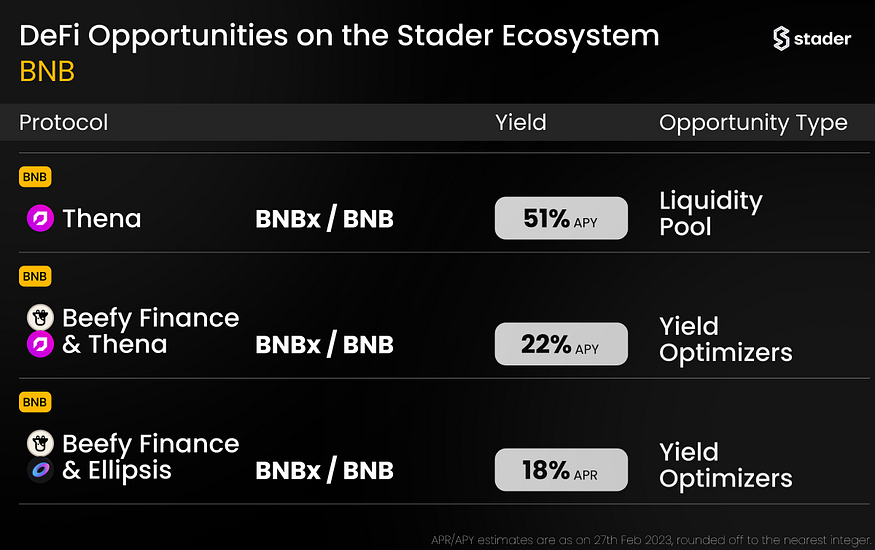Click the Thena icon in first row

coord(40,218)
